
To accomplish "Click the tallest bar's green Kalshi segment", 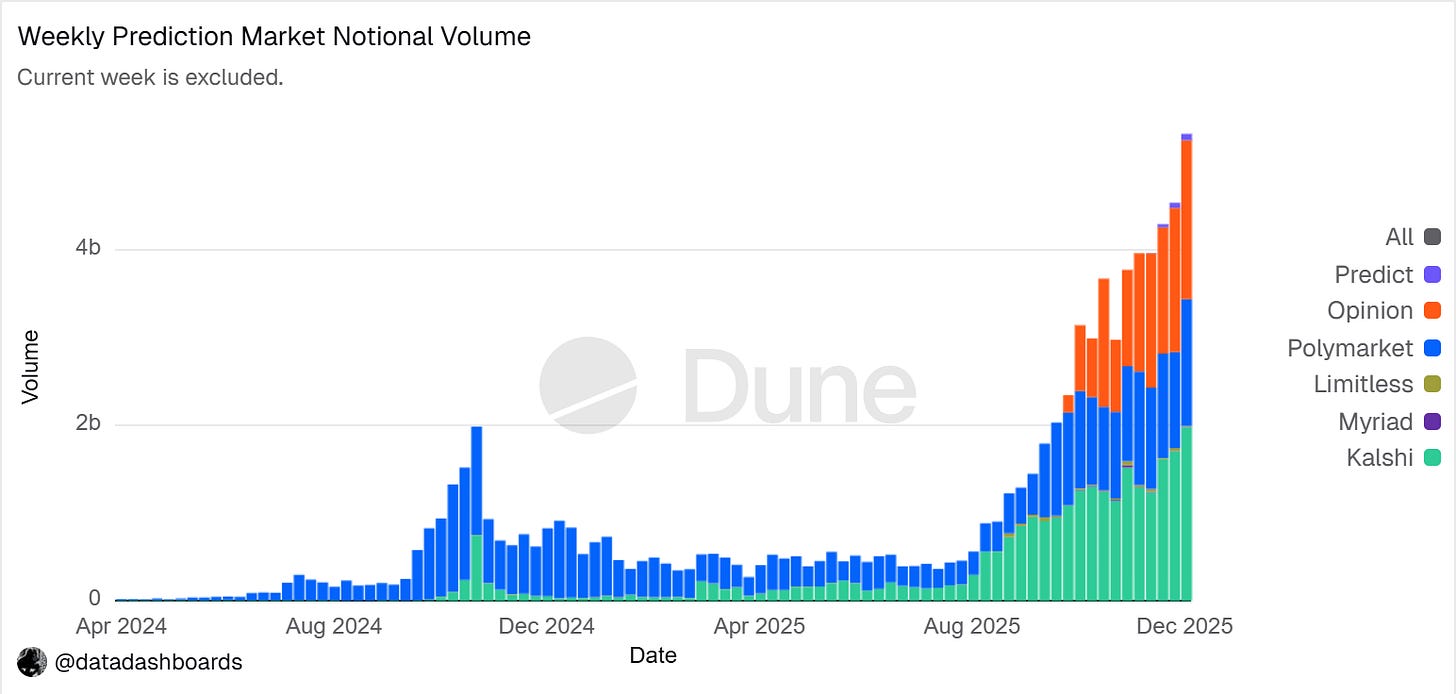I will click(1186, 513).
